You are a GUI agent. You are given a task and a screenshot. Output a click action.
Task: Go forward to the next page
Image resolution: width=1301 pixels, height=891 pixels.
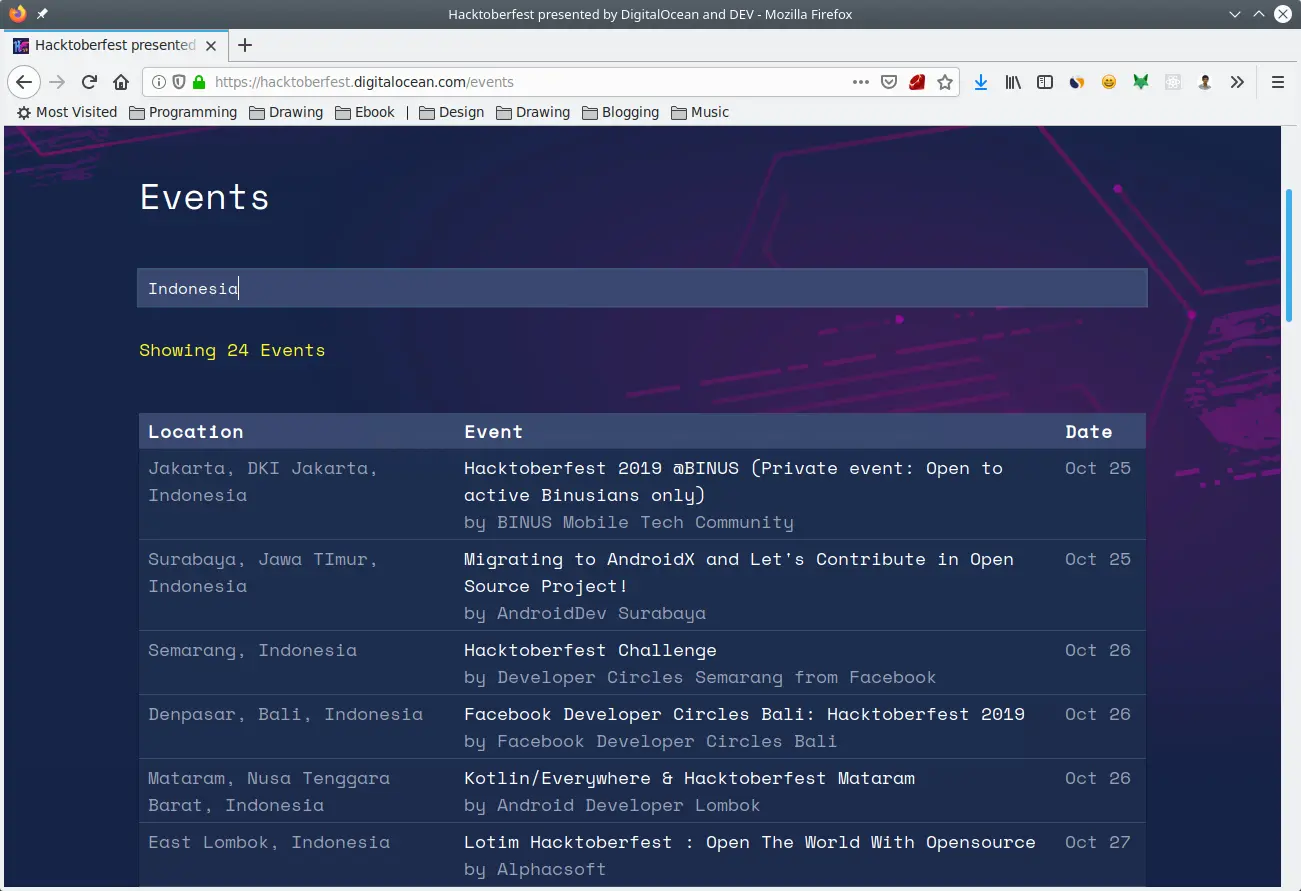coord(57,82)
